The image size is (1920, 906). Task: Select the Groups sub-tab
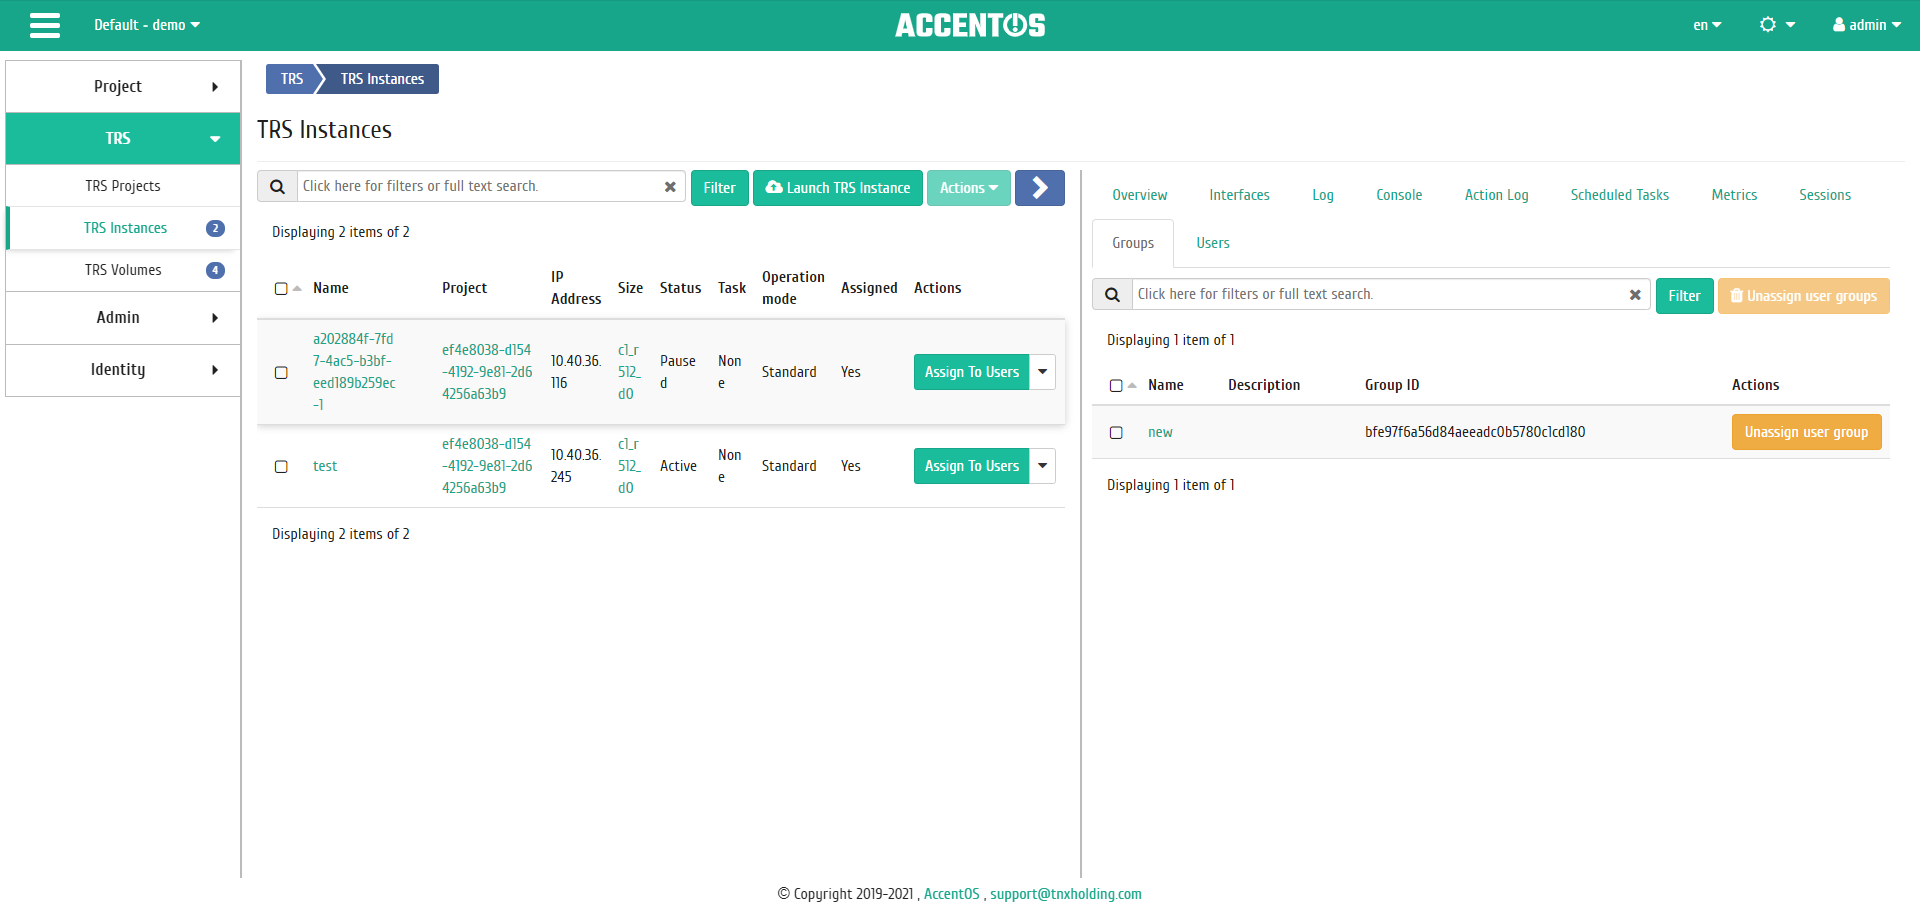pos(1133,243)
